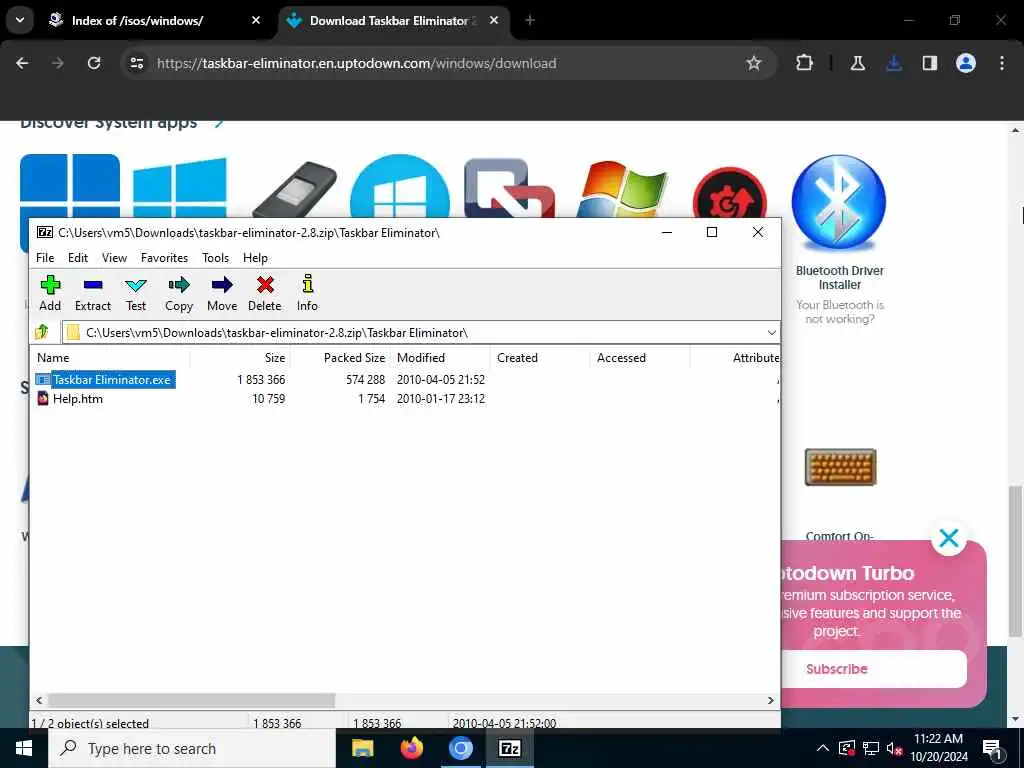The height and width of the screenshot is (768, 1024).
Task: Close the Index of /isos/windows/ tab
Action: pyautogui.click(x=256, y=20)
